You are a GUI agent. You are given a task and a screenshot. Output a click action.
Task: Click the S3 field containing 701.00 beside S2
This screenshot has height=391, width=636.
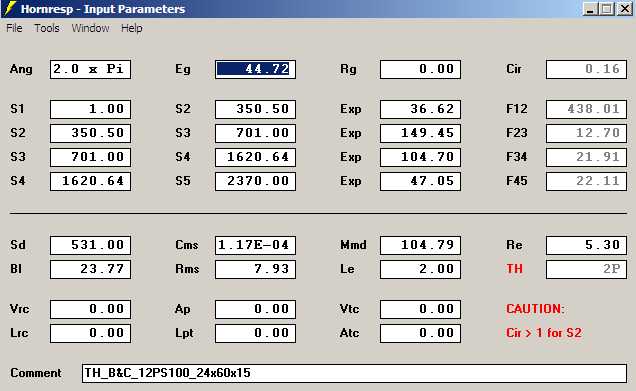click(x=256, y=133)
